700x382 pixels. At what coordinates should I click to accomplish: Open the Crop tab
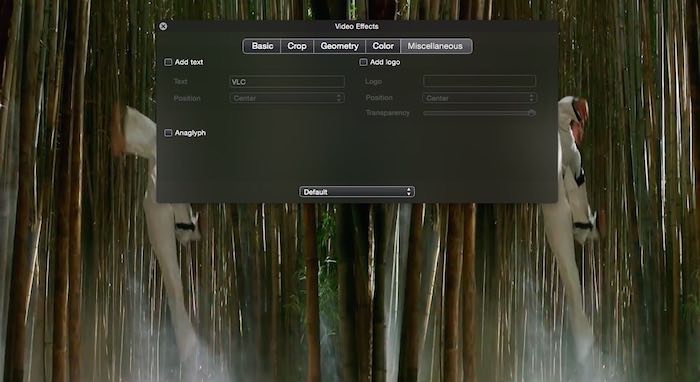coord(297,46)
